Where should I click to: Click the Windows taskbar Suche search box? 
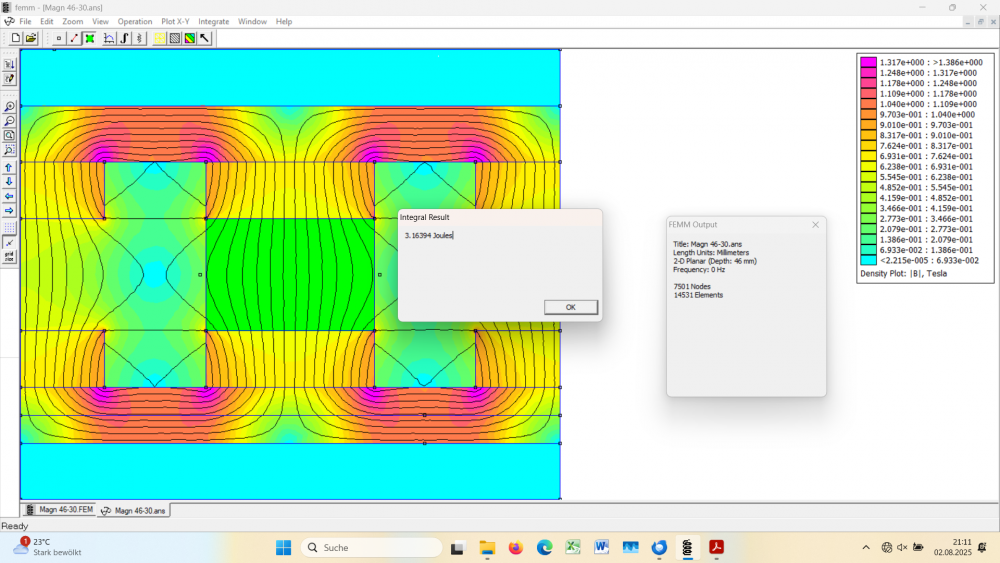[371, 548]
